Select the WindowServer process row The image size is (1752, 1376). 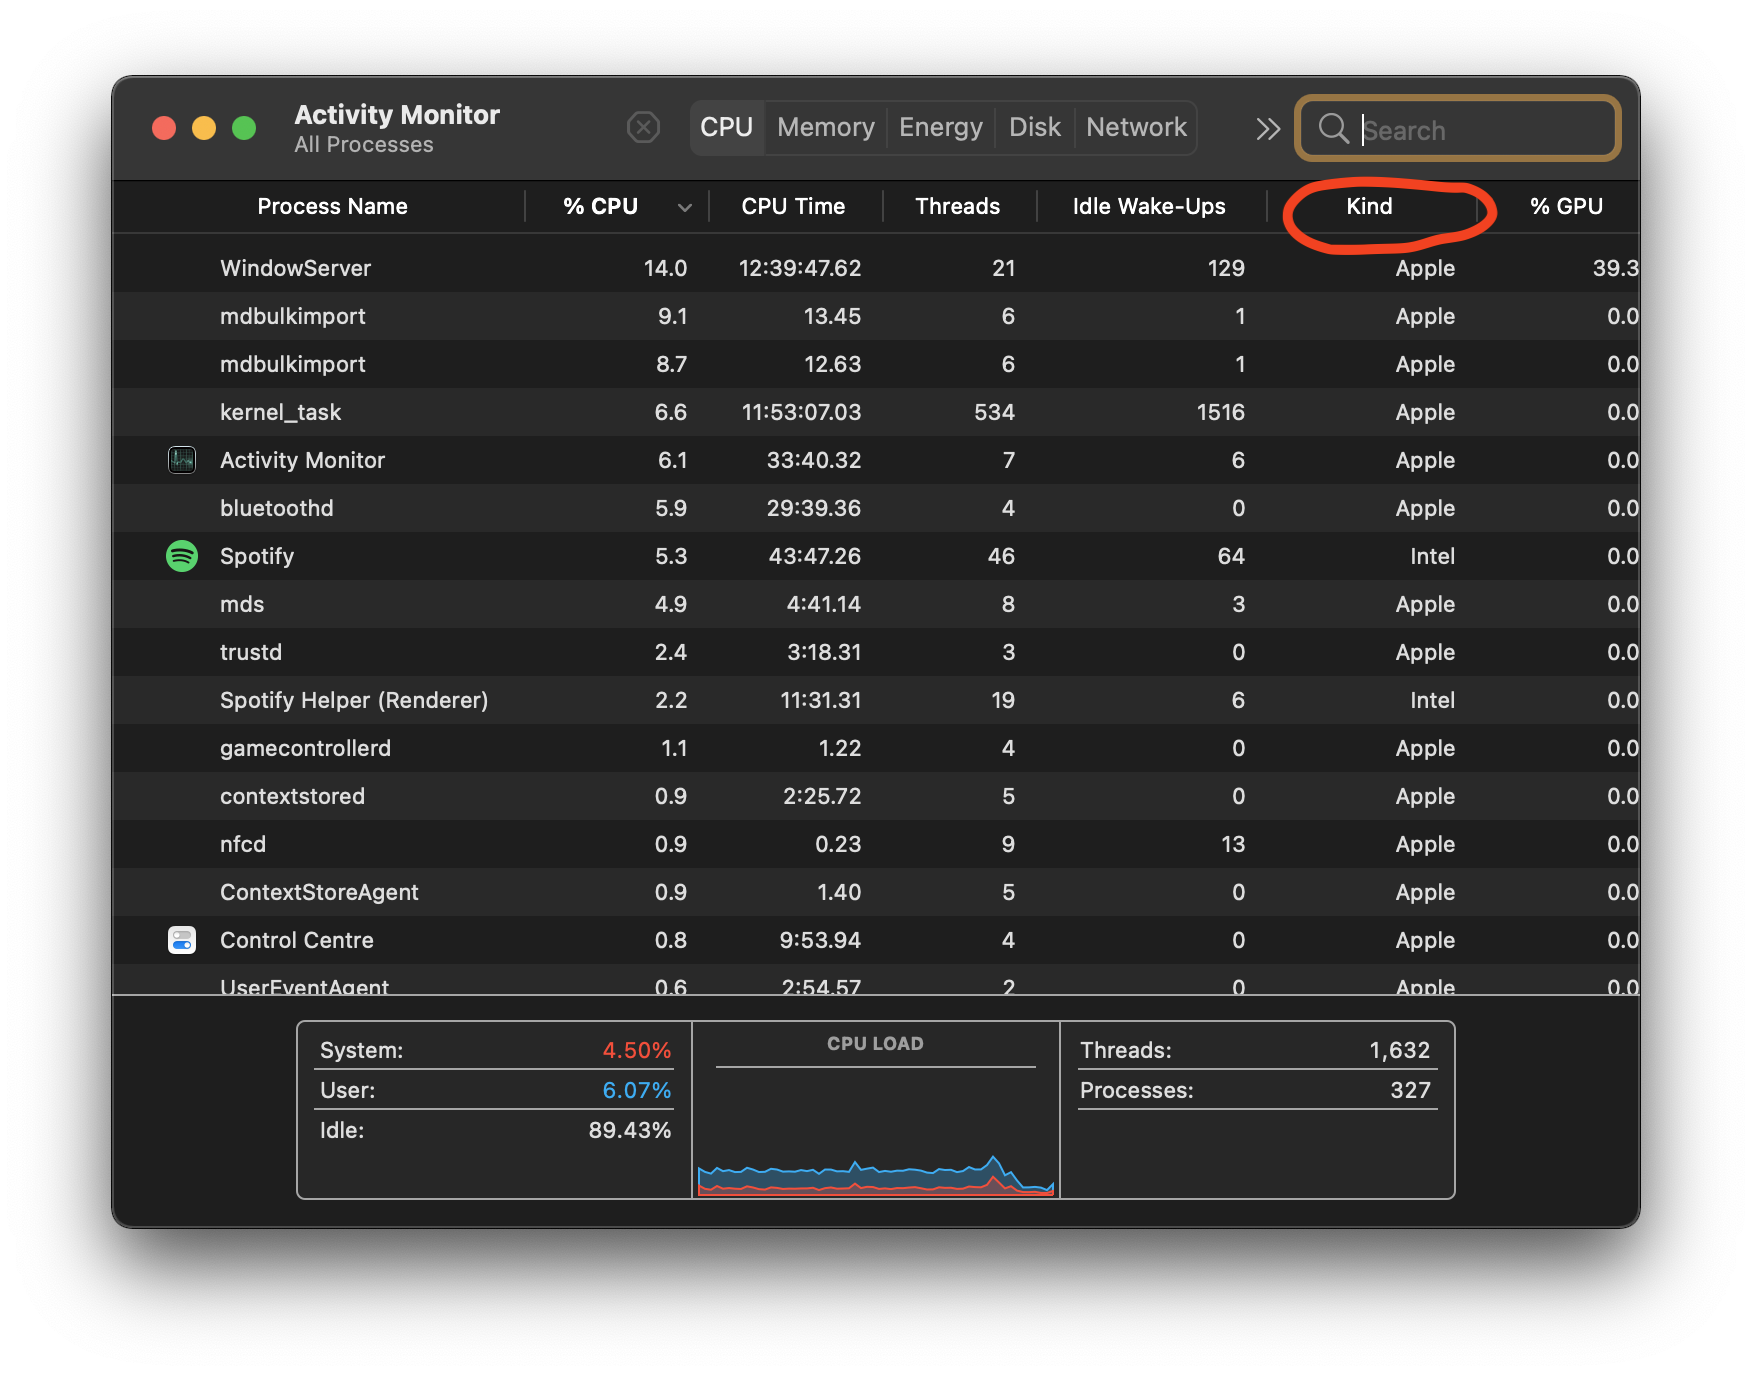(x=876, y=268)
